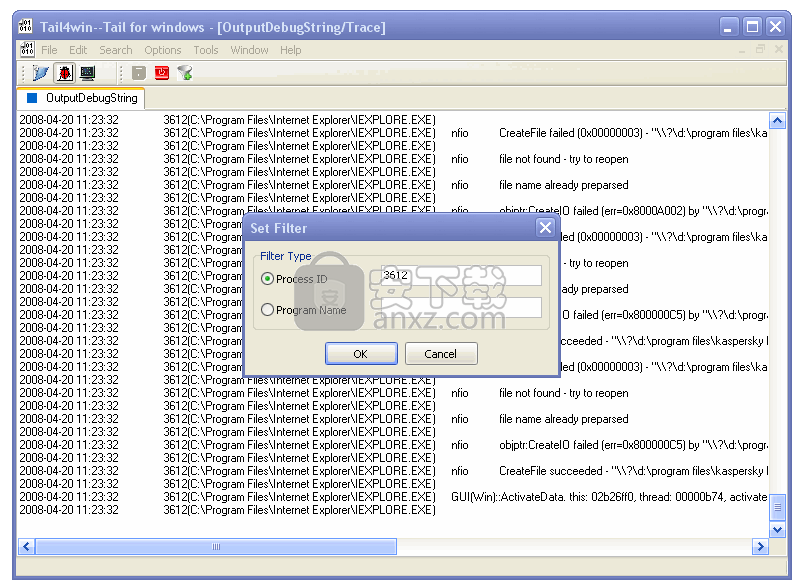Click the gray disk save icon

(139, 73)
